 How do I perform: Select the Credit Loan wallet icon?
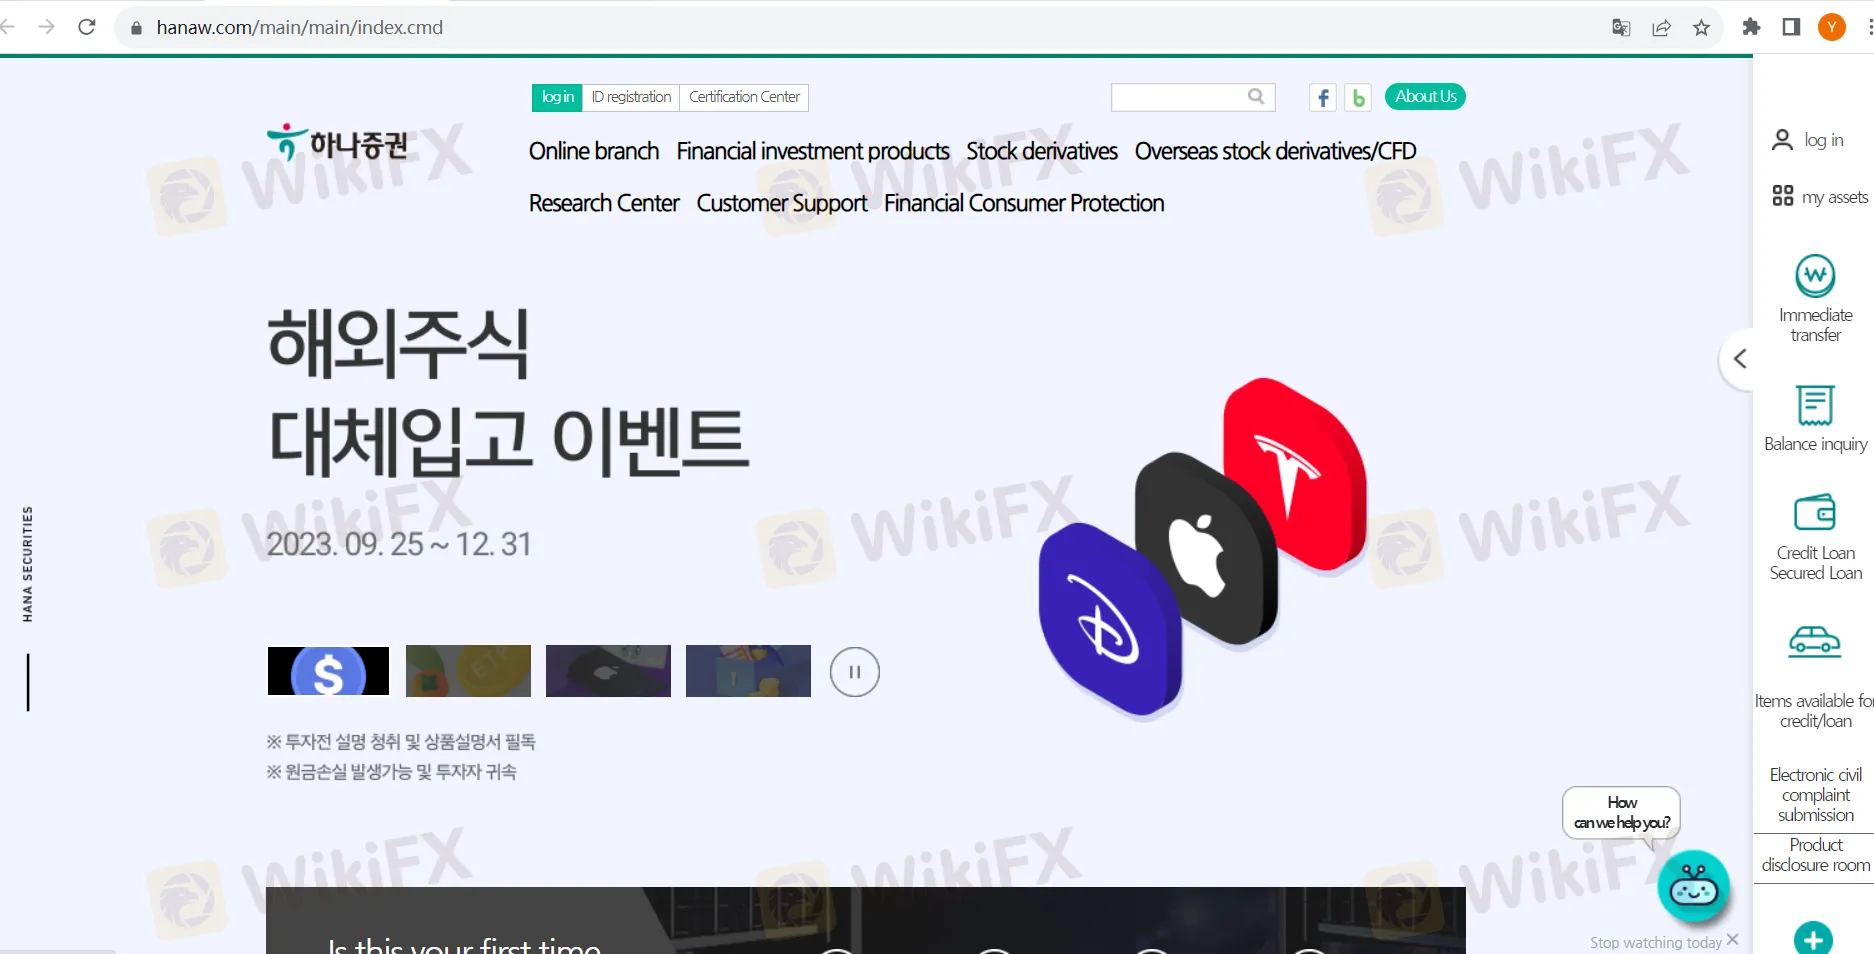1814,513
